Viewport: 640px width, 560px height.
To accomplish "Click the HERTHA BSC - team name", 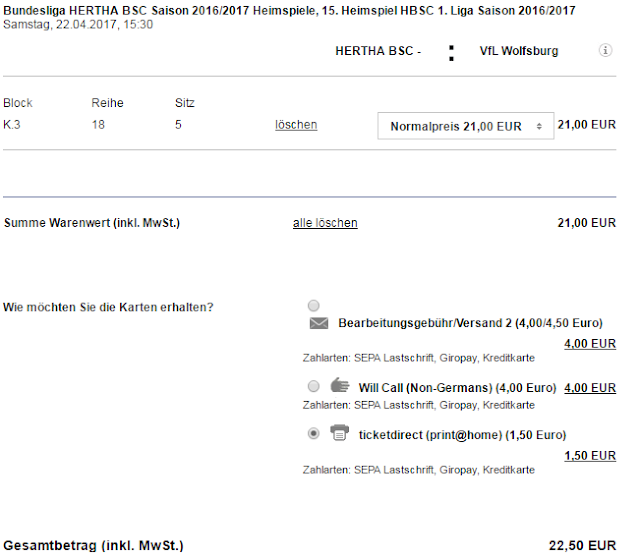I will click(378, 51).
